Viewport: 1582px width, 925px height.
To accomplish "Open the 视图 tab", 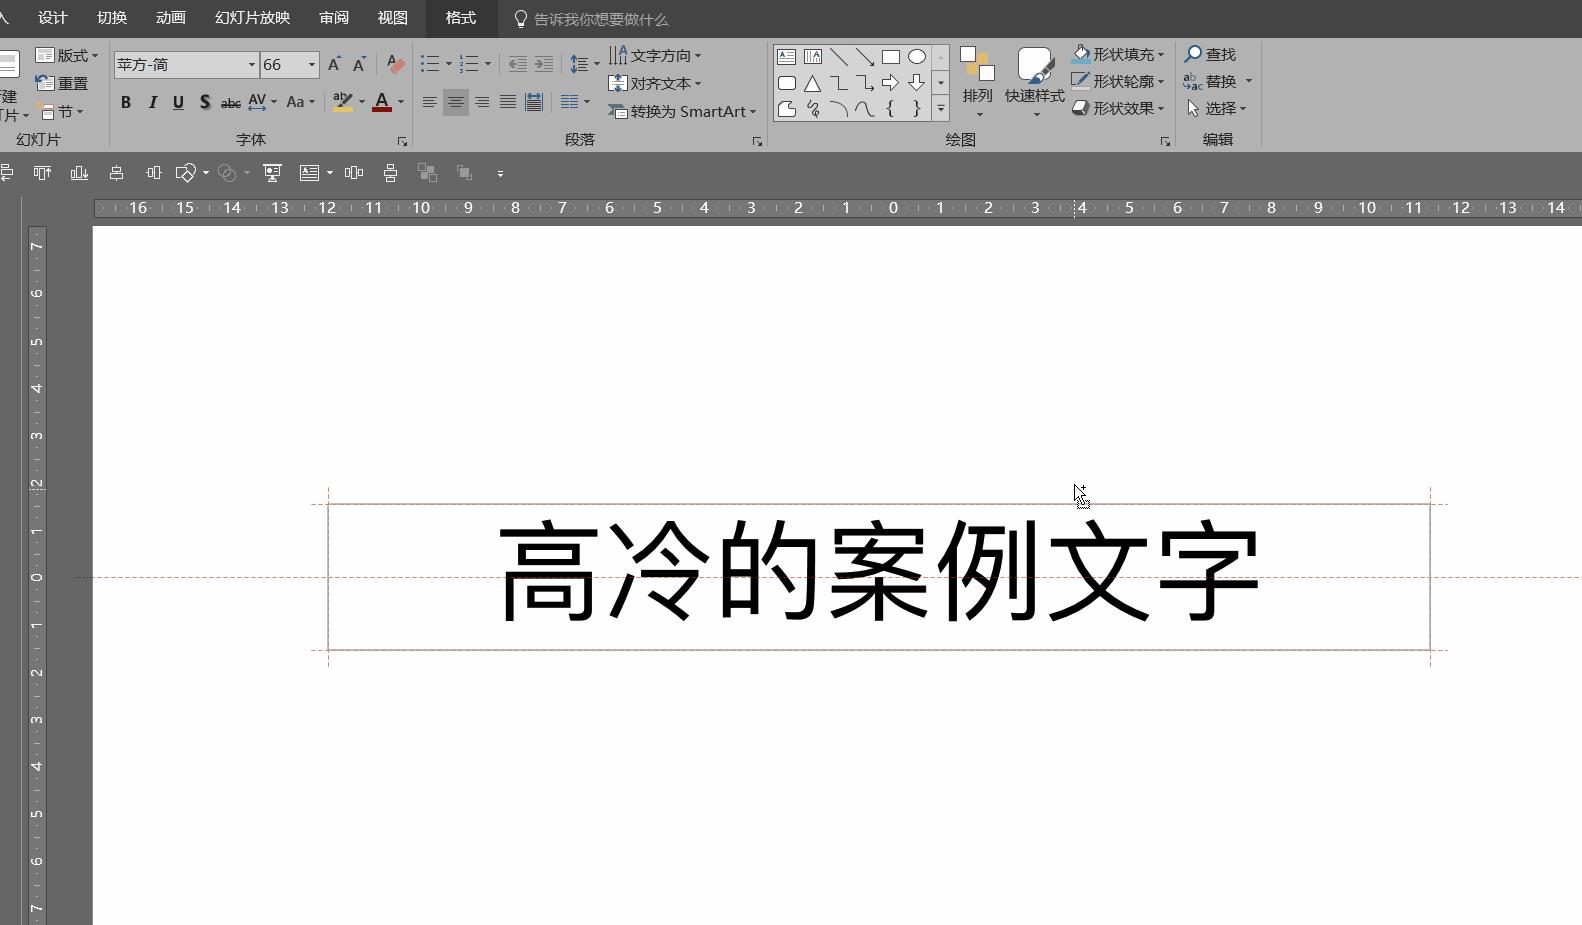I will [x=393, y=18].
